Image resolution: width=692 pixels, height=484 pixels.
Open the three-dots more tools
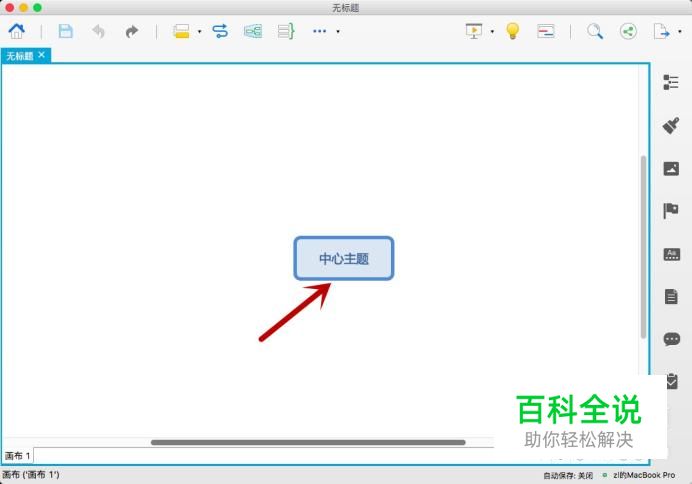320,31
